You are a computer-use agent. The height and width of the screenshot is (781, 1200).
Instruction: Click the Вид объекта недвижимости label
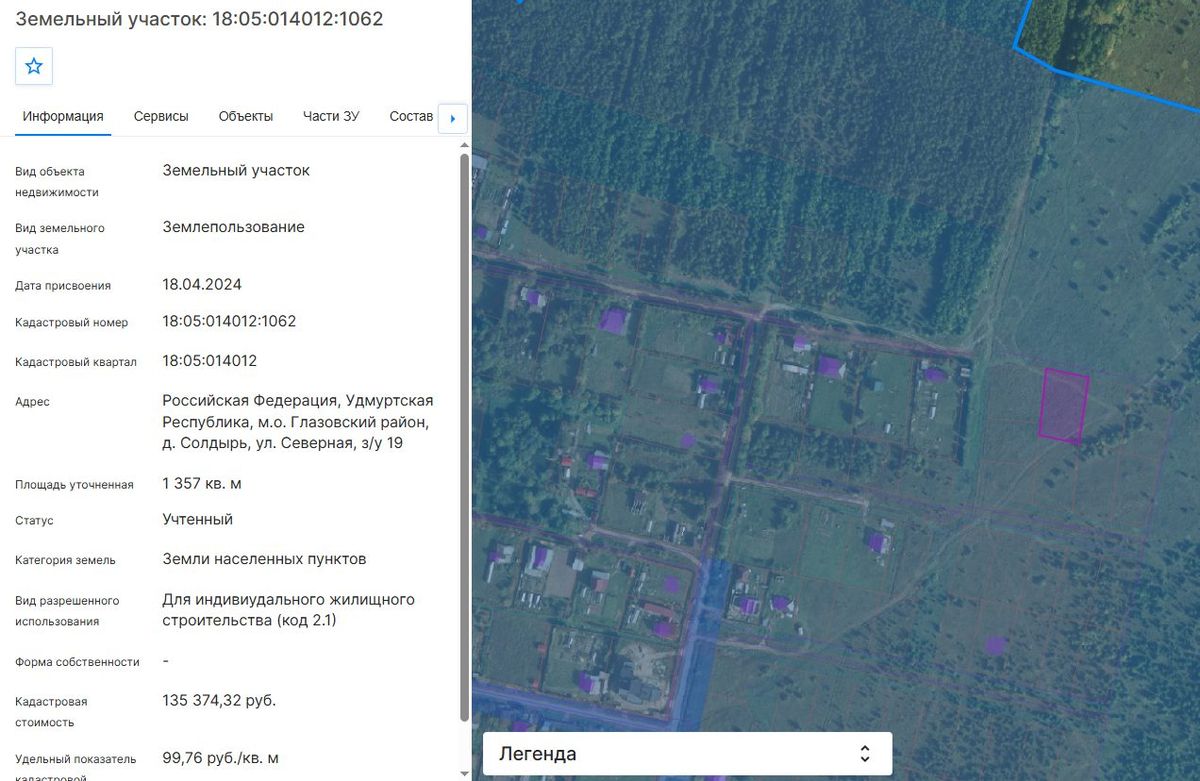[x=57, y=181]
